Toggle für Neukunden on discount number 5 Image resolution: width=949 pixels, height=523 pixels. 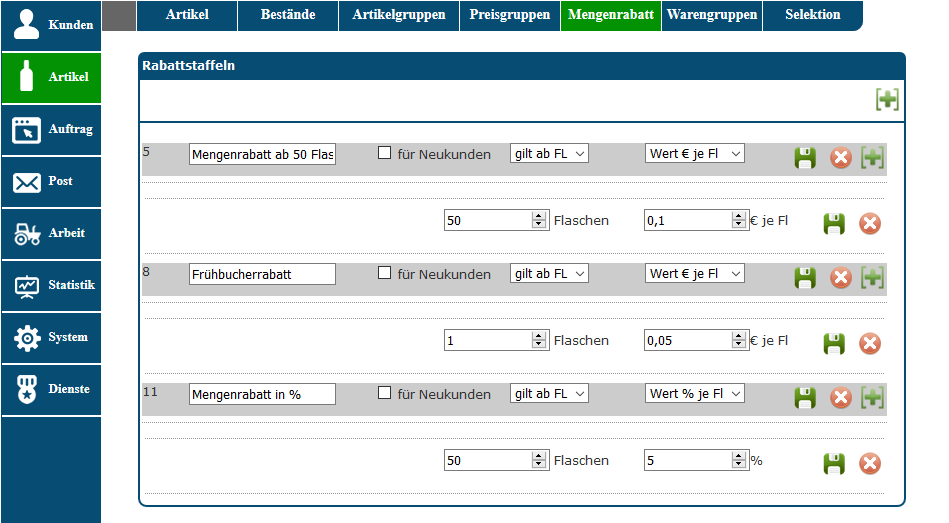point(384,153)
